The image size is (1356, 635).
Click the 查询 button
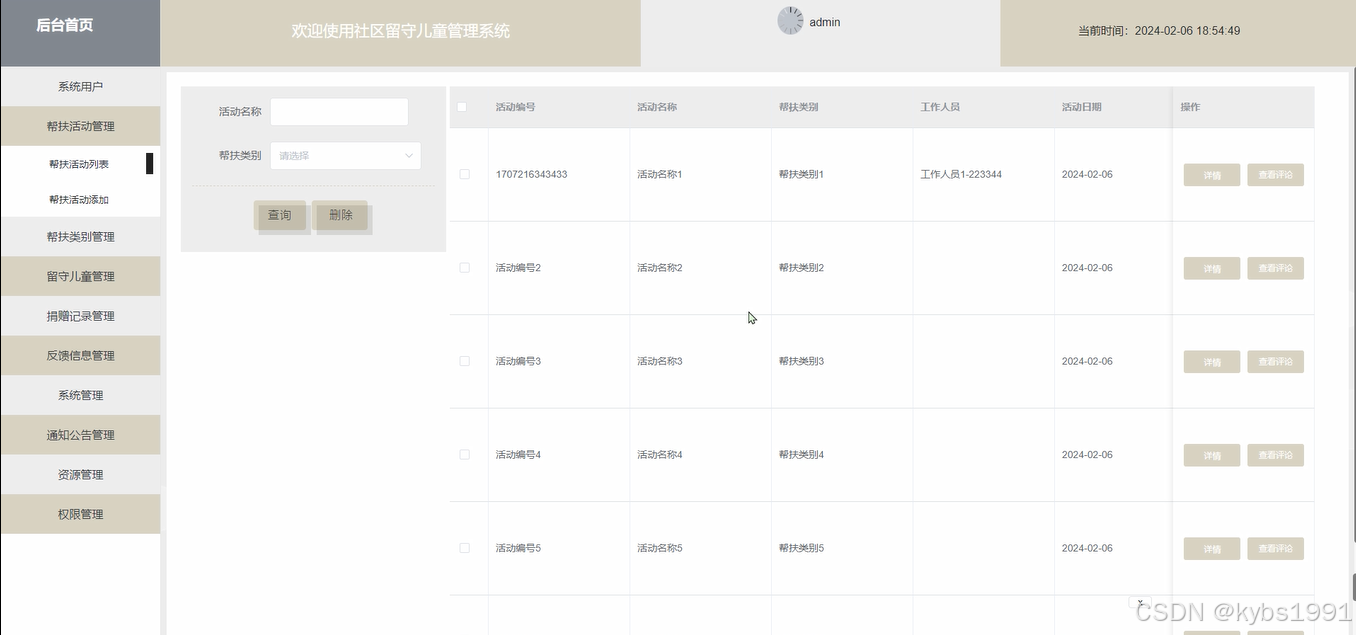point(279,215)
